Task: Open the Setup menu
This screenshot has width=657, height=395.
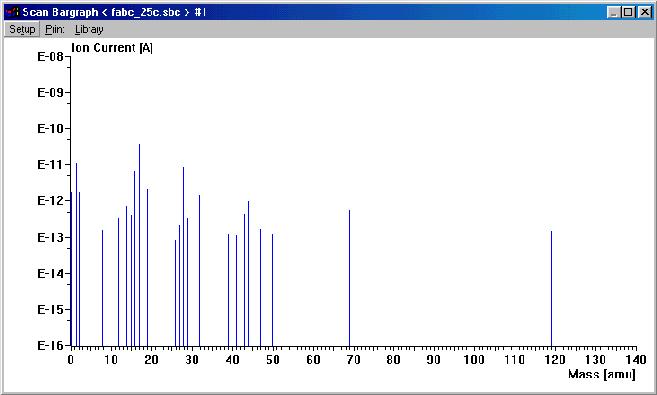Action: click(22, 29)
